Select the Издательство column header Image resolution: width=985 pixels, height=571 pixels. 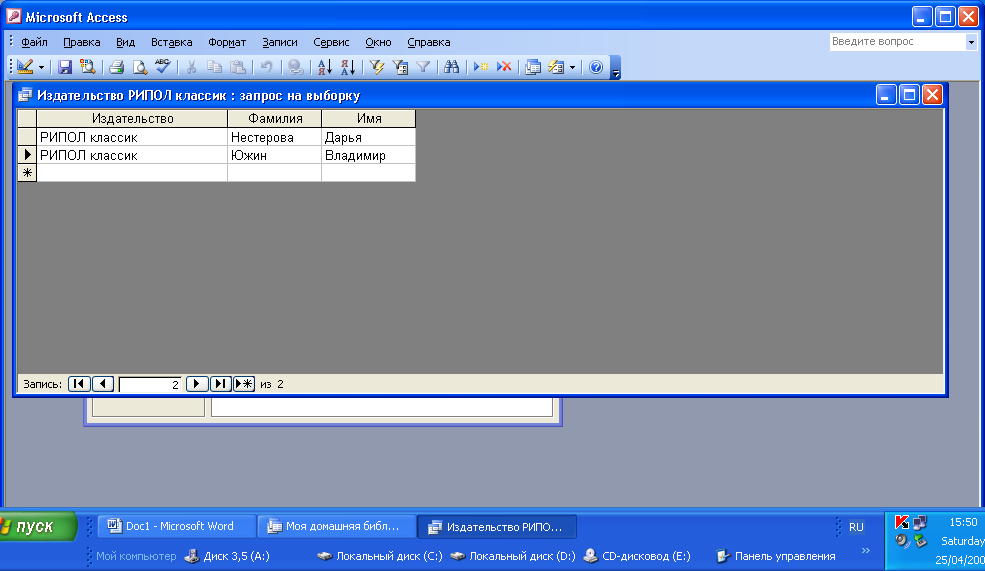(132, 118)
